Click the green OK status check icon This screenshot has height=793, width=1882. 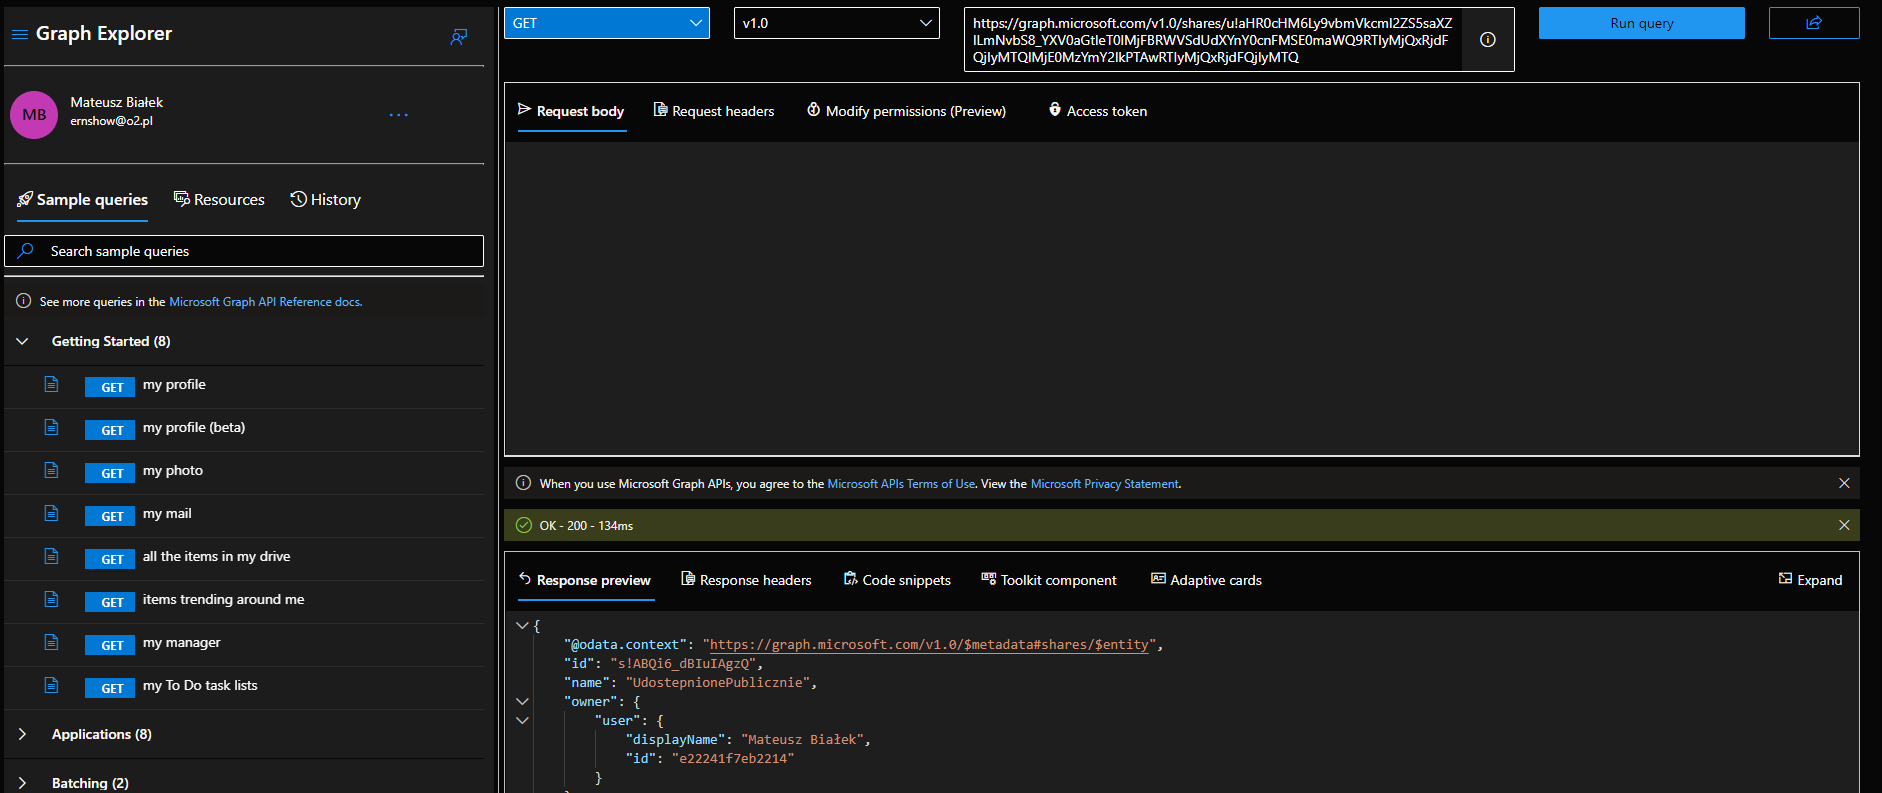point(523,525)
